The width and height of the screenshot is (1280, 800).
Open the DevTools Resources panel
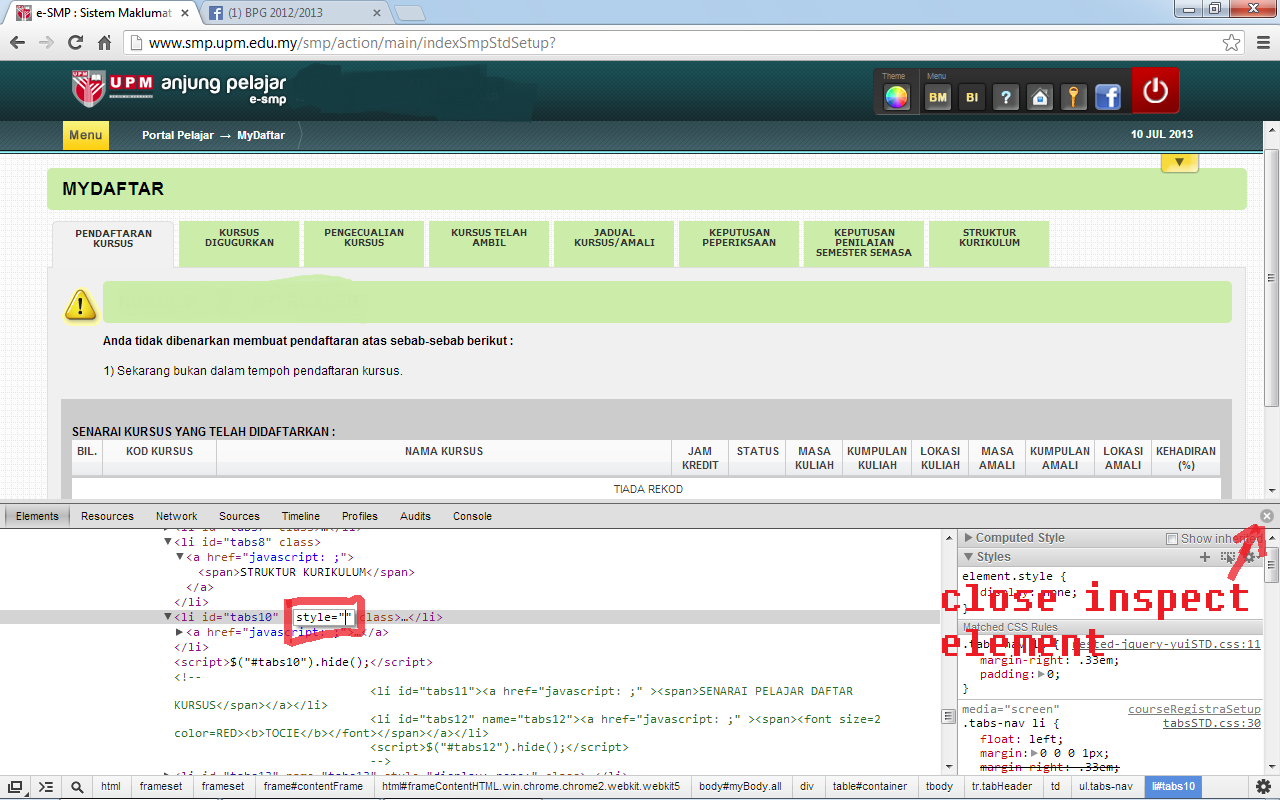coord(107,516)
